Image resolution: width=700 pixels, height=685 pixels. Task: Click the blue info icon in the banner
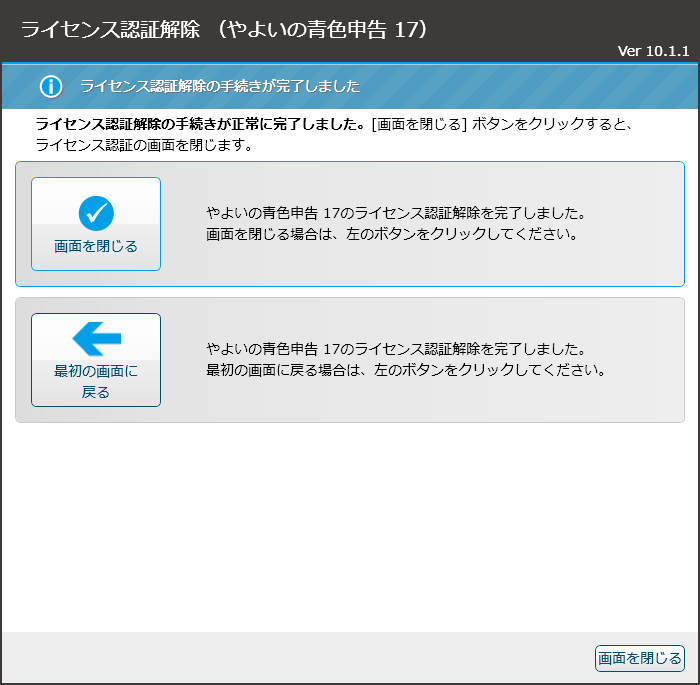[x=51, y=86]
